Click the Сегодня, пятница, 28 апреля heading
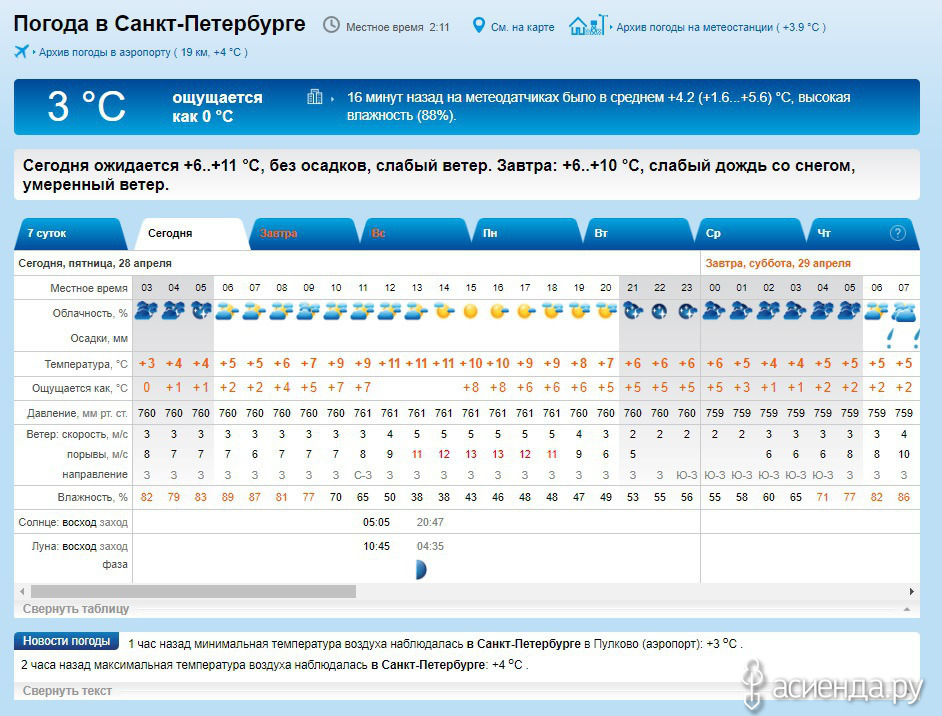This screenshot has width=942, height=716. pyautogui.click(x=95, y=263)
